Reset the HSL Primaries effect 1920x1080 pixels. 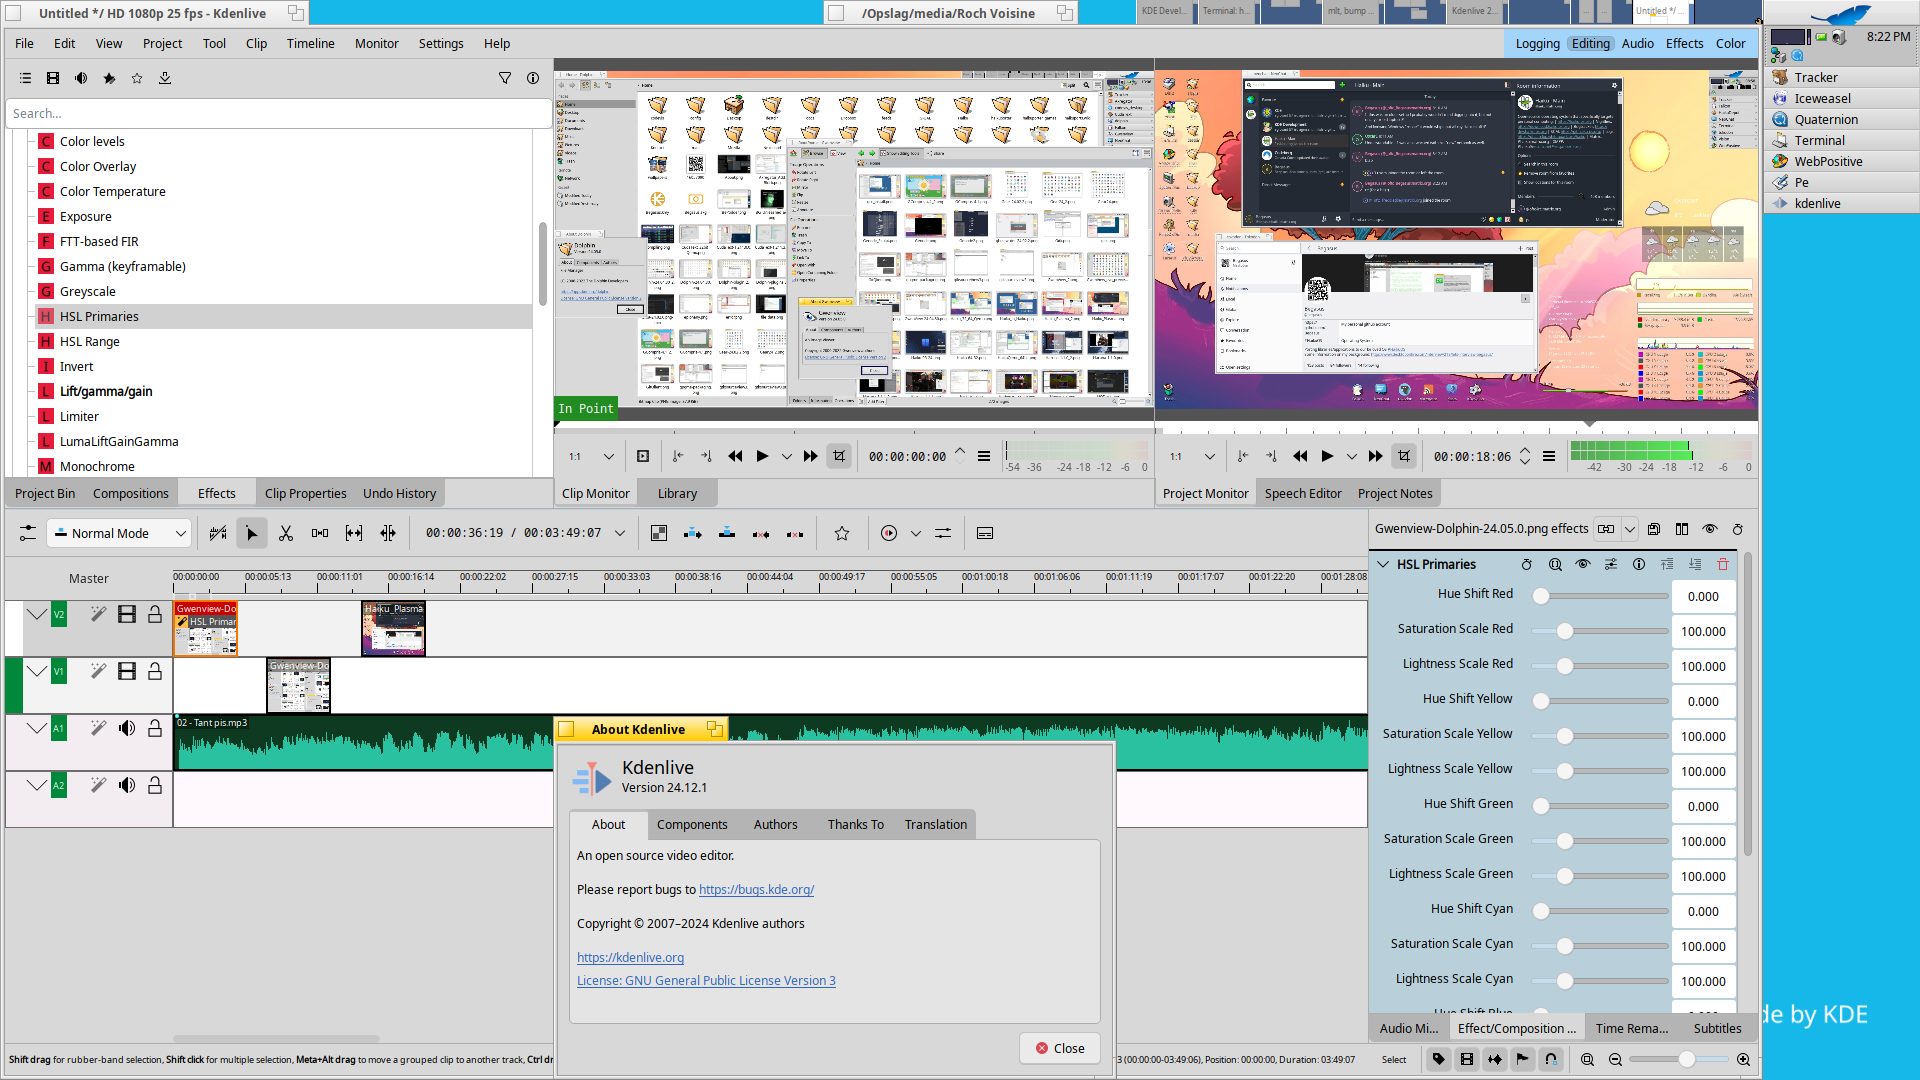coord(1527,564)
